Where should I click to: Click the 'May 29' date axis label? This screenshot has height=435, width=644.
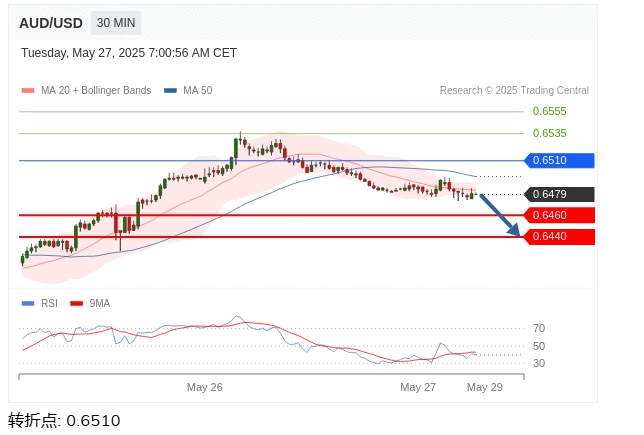click(x=485, y=387)
